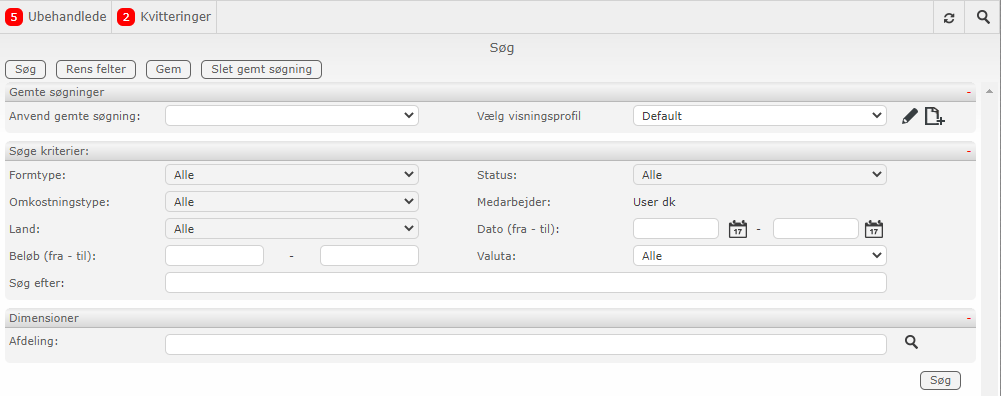The width and height of the screenshot is (1001, 396).
Task: Open the Valuta dropdown
Action: coord(760,255)
